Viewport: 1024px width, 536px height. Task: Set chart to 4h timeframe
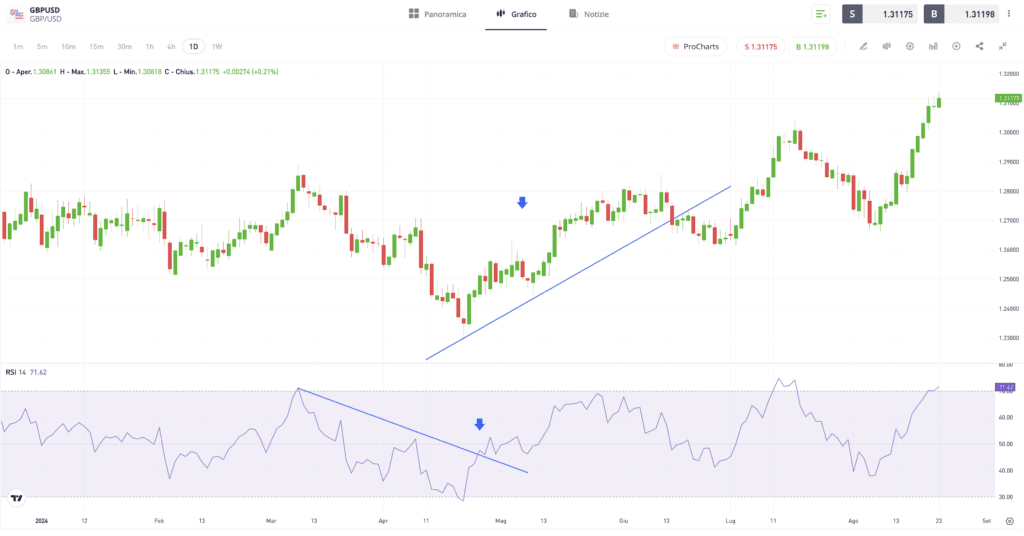(171, 46)
